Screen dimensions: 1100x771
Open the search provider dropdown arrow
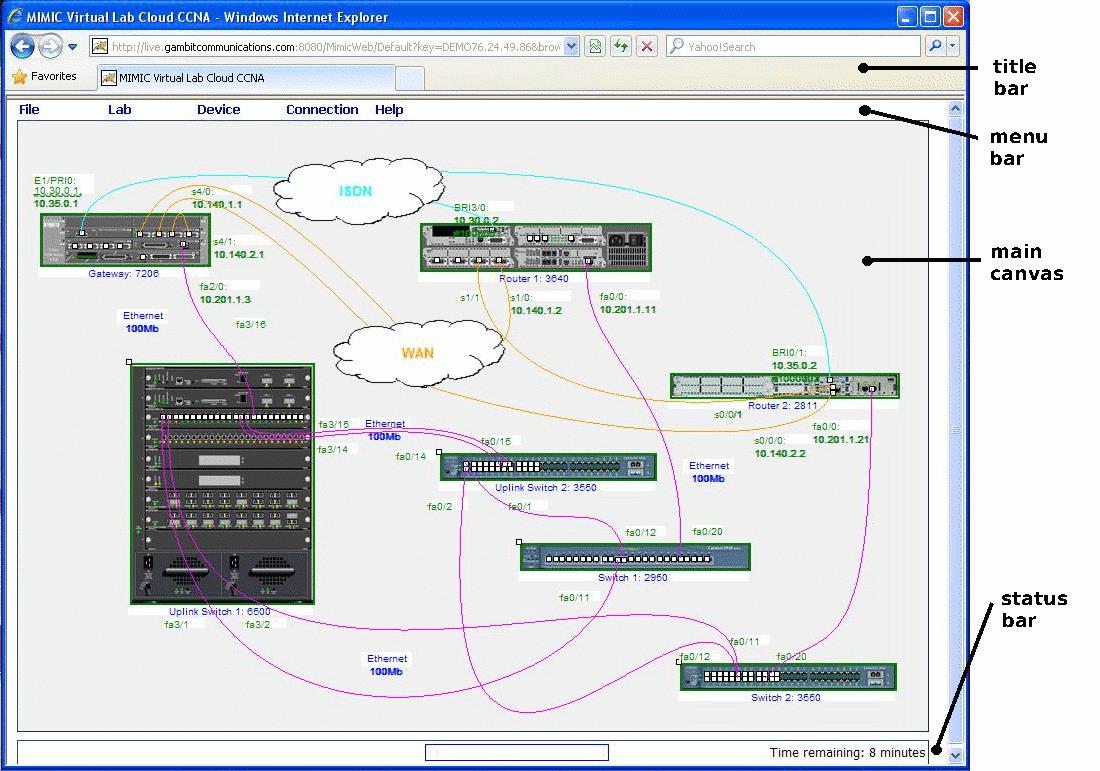pyautogui.click(x=952, y=47)
